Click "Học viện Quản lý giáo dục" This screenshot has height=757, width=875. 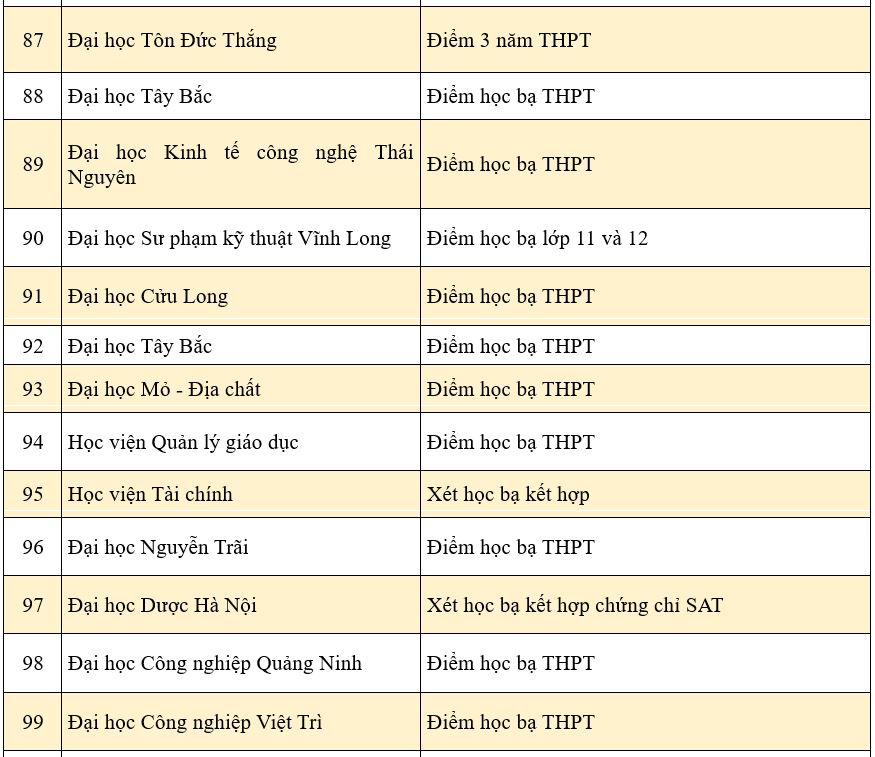pos(183,443)
